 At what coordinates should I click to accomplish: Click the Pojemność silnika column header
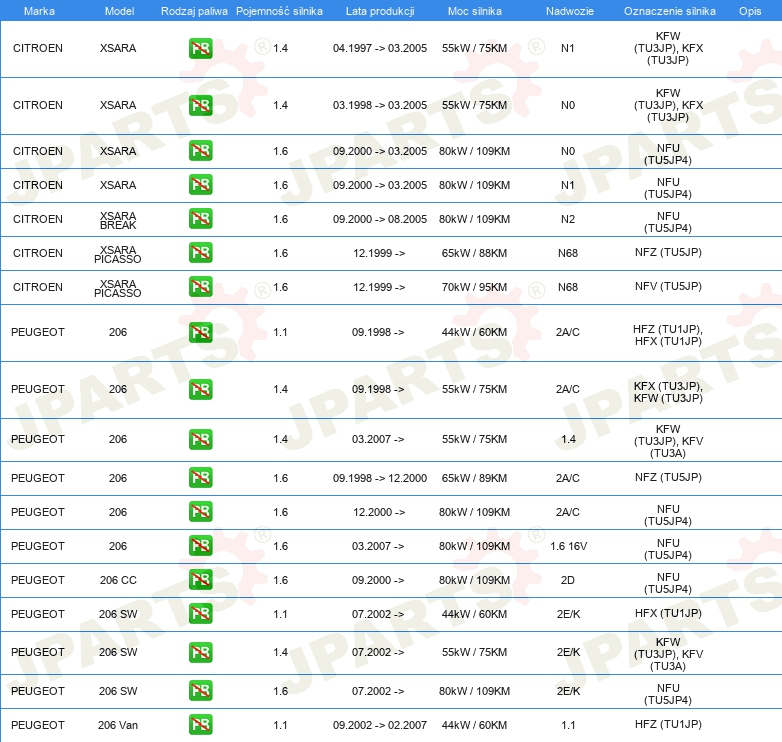279,11
